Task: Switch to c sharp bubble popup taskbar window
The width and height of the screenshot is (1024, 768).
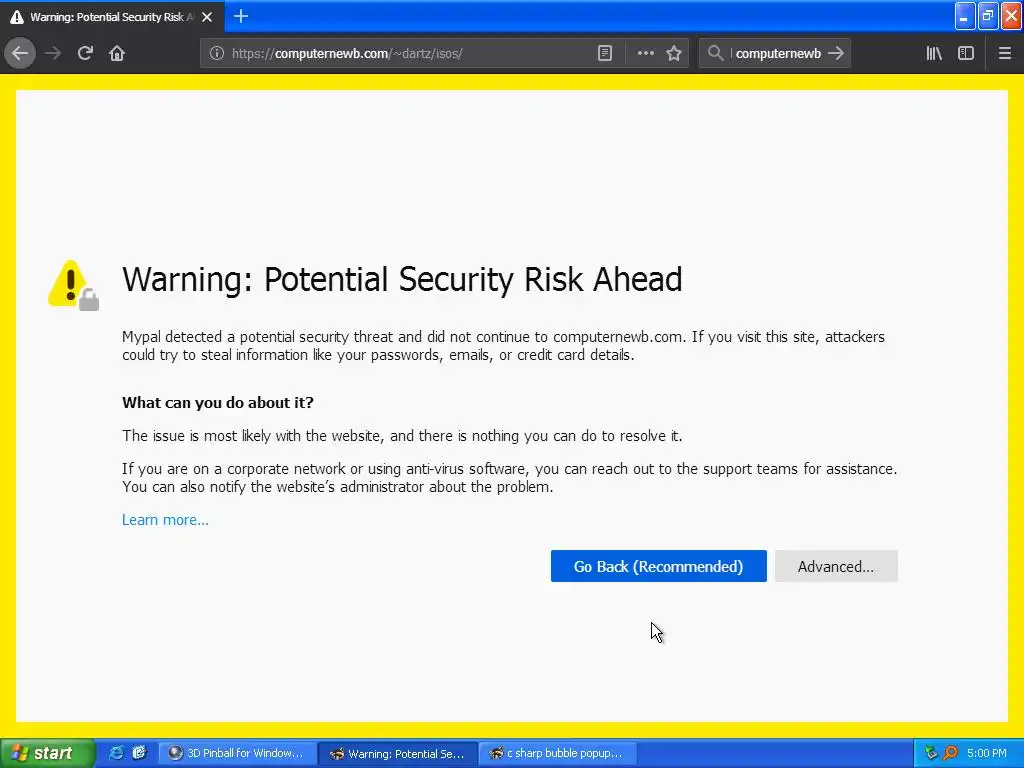Action: [x=558, y=753]
